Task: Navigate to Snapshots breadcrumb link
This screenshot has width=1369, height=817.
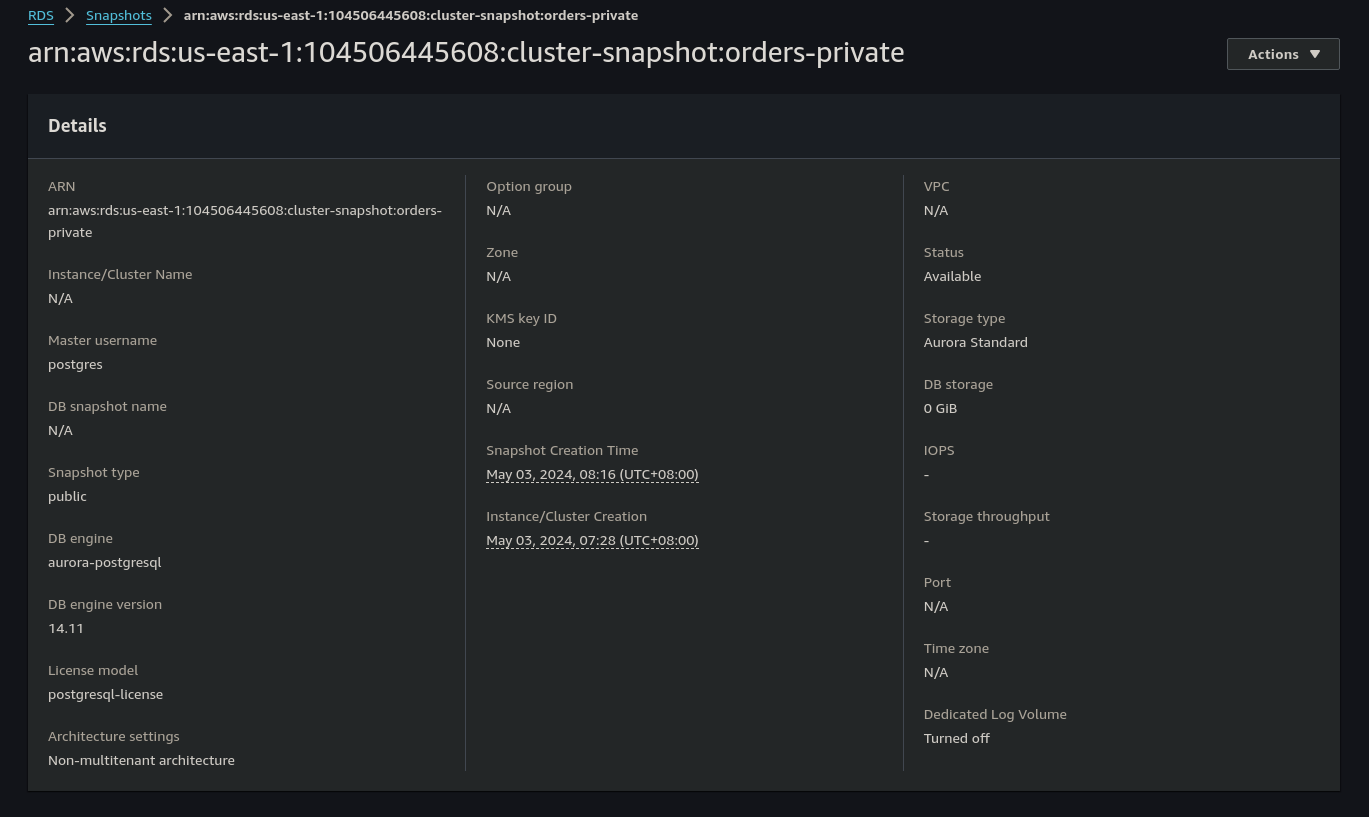Action: 119,16
